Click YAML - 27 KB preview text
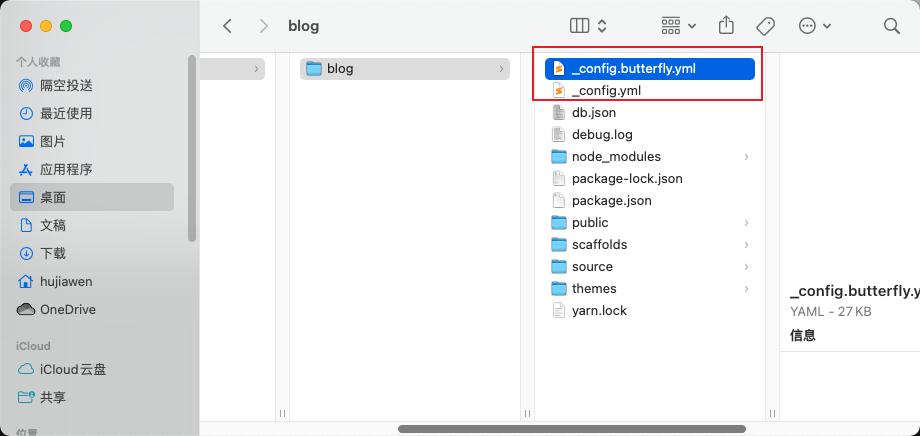920x436 pixels. [x=831, y=312]
